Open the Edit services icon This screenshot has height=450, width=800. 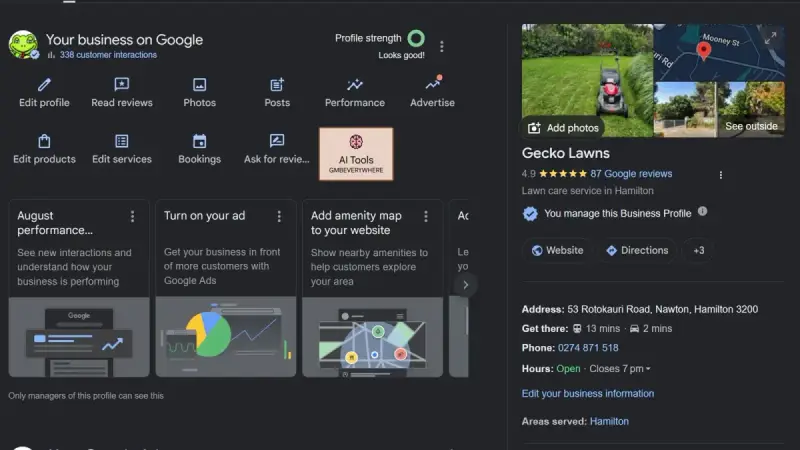coord(122,141)
